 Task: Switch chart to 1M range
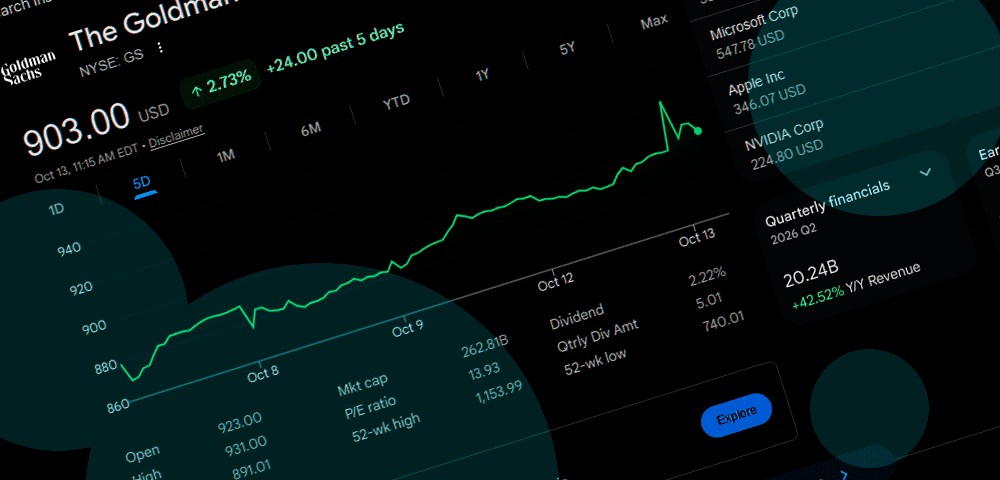click(226, 156)
